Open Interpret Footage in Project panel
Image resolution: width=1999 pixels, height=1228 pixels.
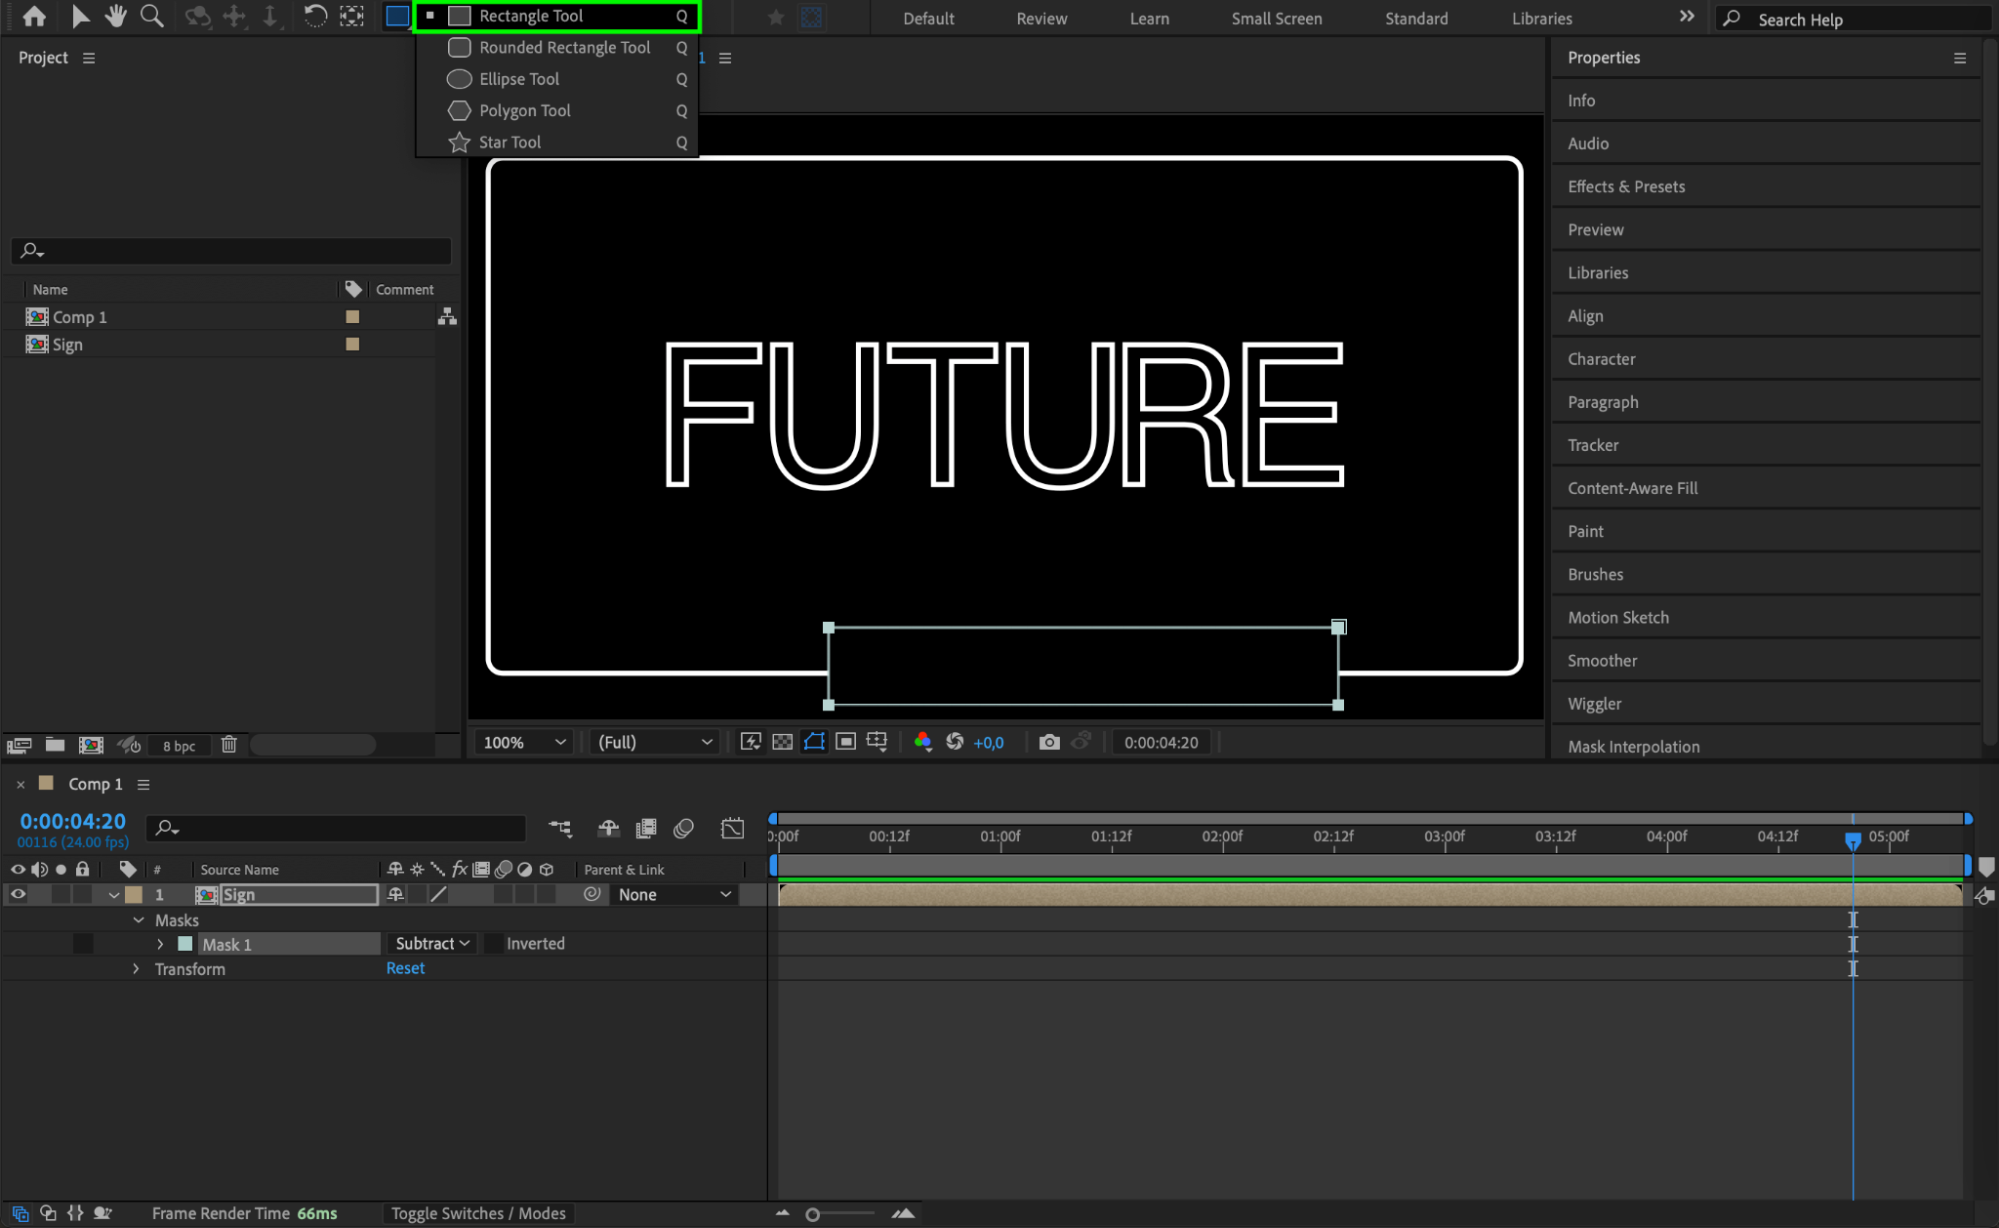[x=19, y=745]
